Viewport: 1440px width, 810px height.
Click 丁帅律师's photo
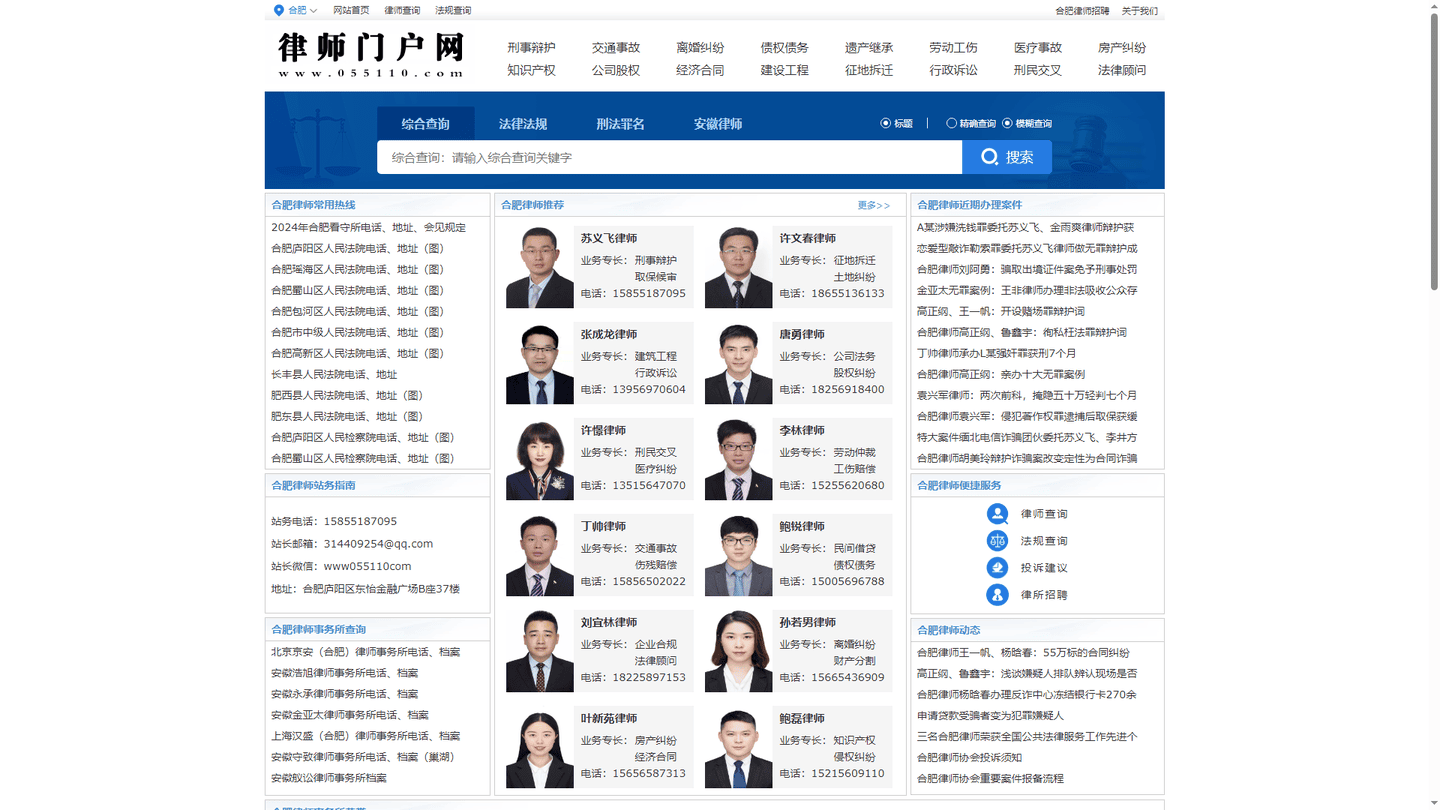coord(540,555)
